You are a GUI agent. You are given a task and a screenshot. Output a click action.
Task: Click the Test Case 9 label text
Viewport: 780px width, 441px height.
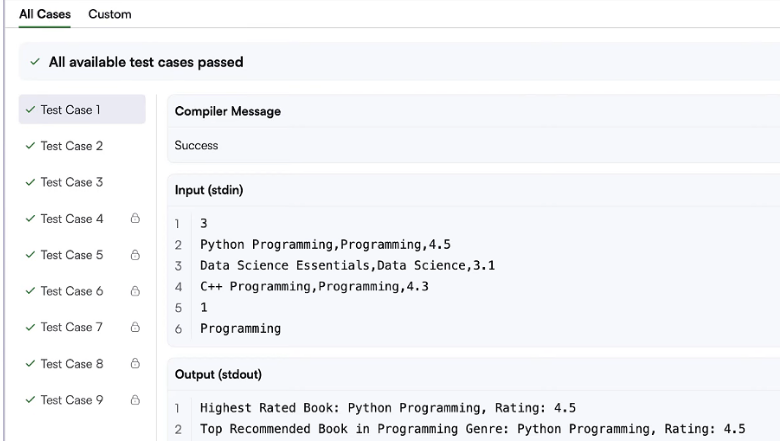pos(71,401)
